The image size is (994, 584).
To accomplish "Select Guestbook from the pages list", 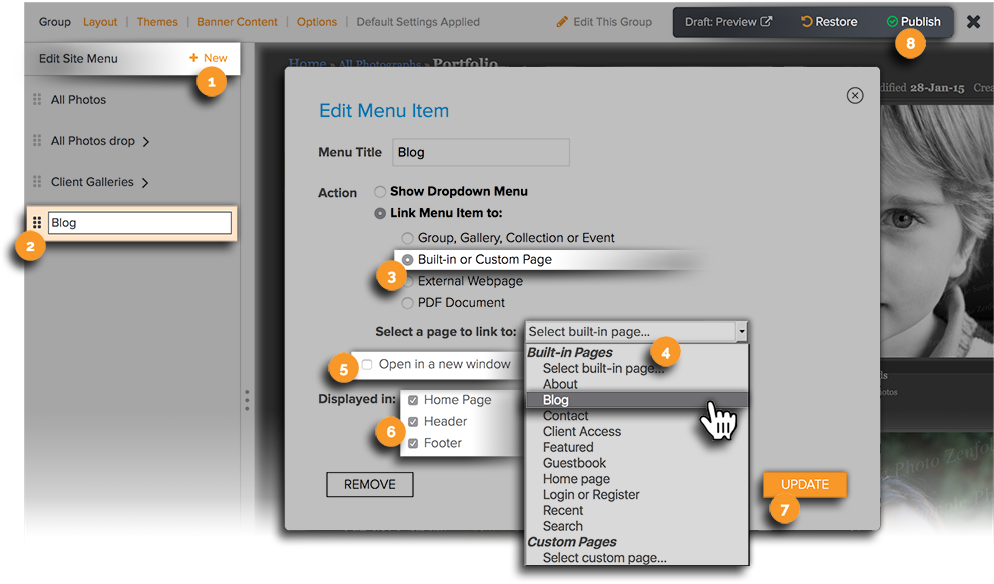I will tap(574, 464).
